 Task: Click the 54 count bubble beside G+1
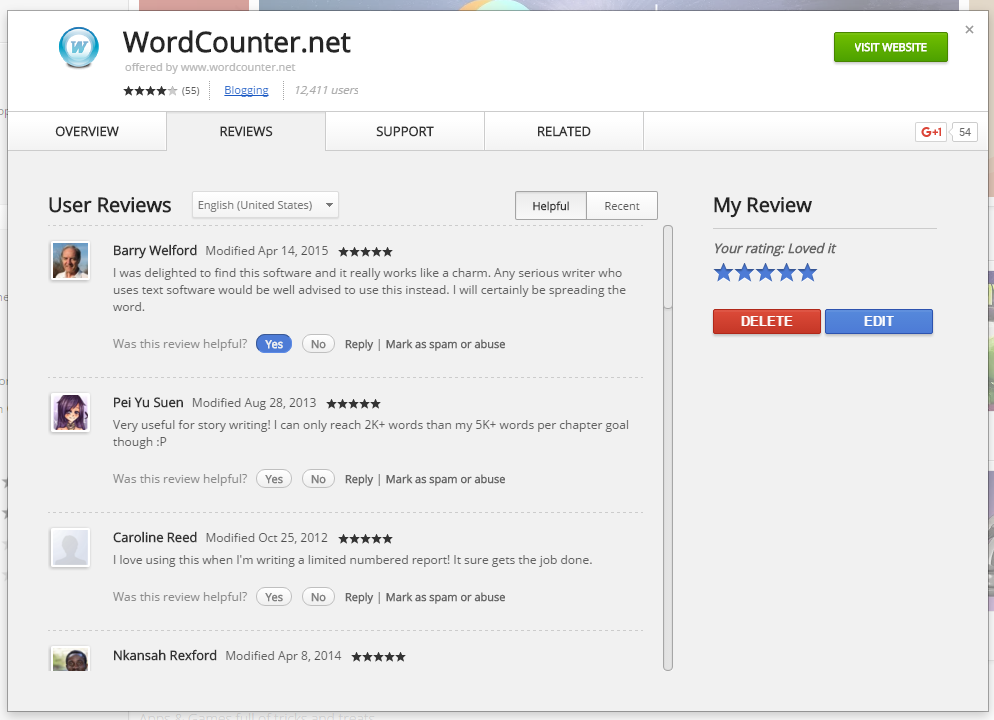(x=965, y=132)
